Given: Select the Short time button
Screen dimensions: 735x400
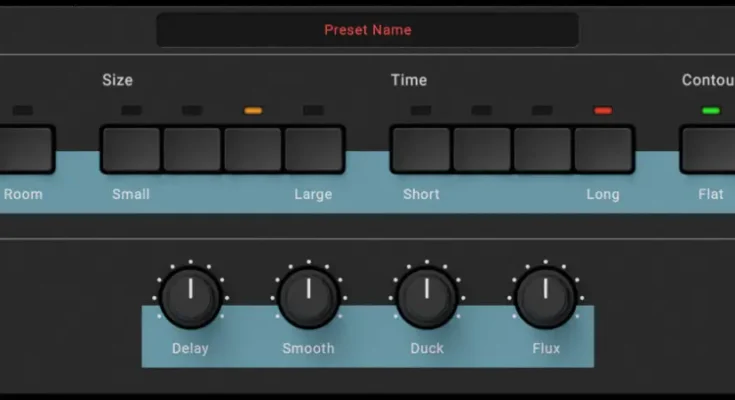Looking at the screenshot, I should point(420,150).
